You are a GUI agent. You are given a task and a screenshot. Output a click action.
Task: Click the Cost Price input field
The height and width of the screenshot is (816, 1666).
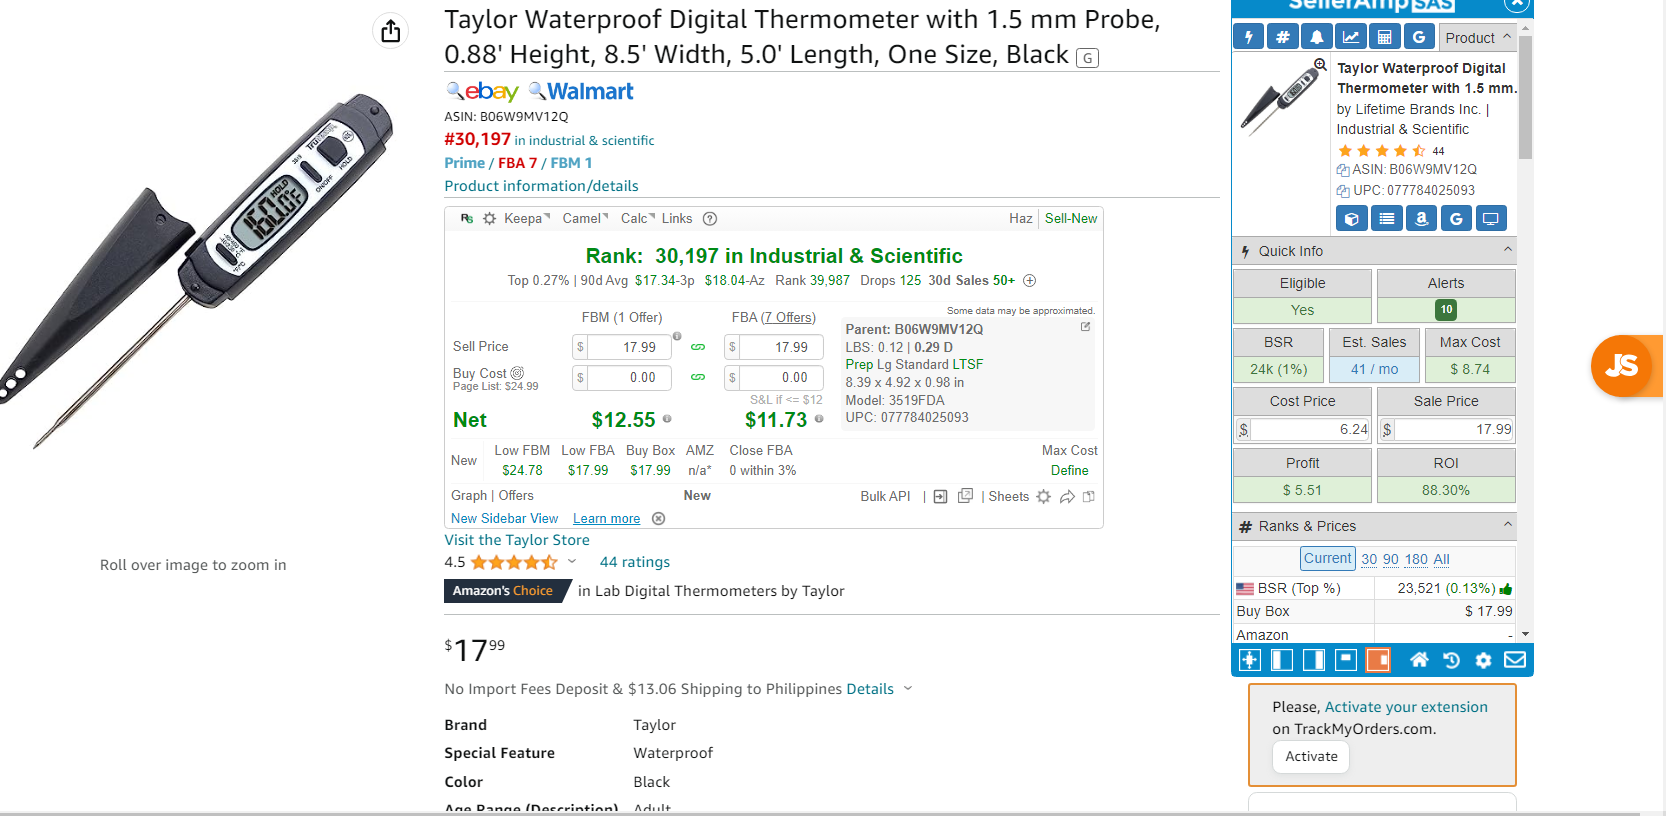pyautogui.click(x=1310, y=429)
